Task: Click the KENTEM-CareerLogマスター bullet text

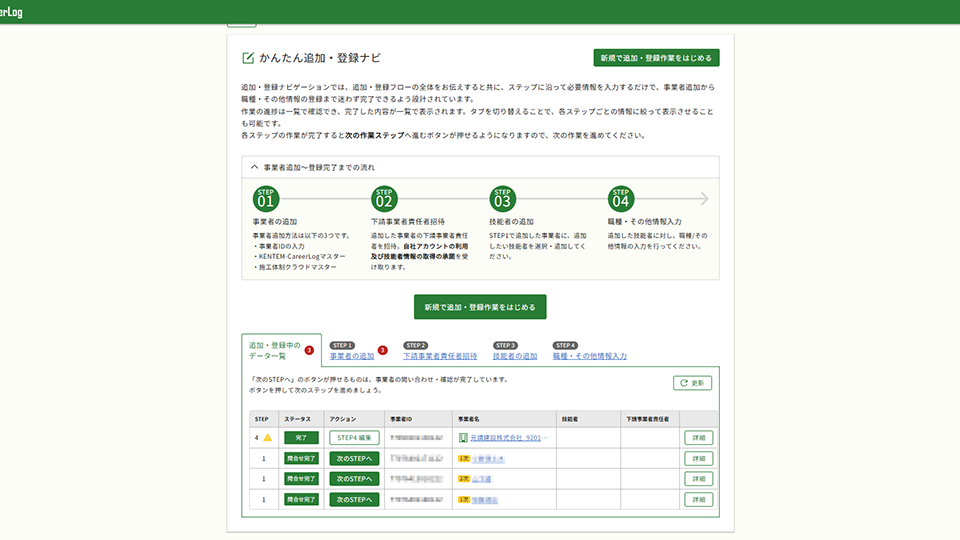Action: click(302, 257)
